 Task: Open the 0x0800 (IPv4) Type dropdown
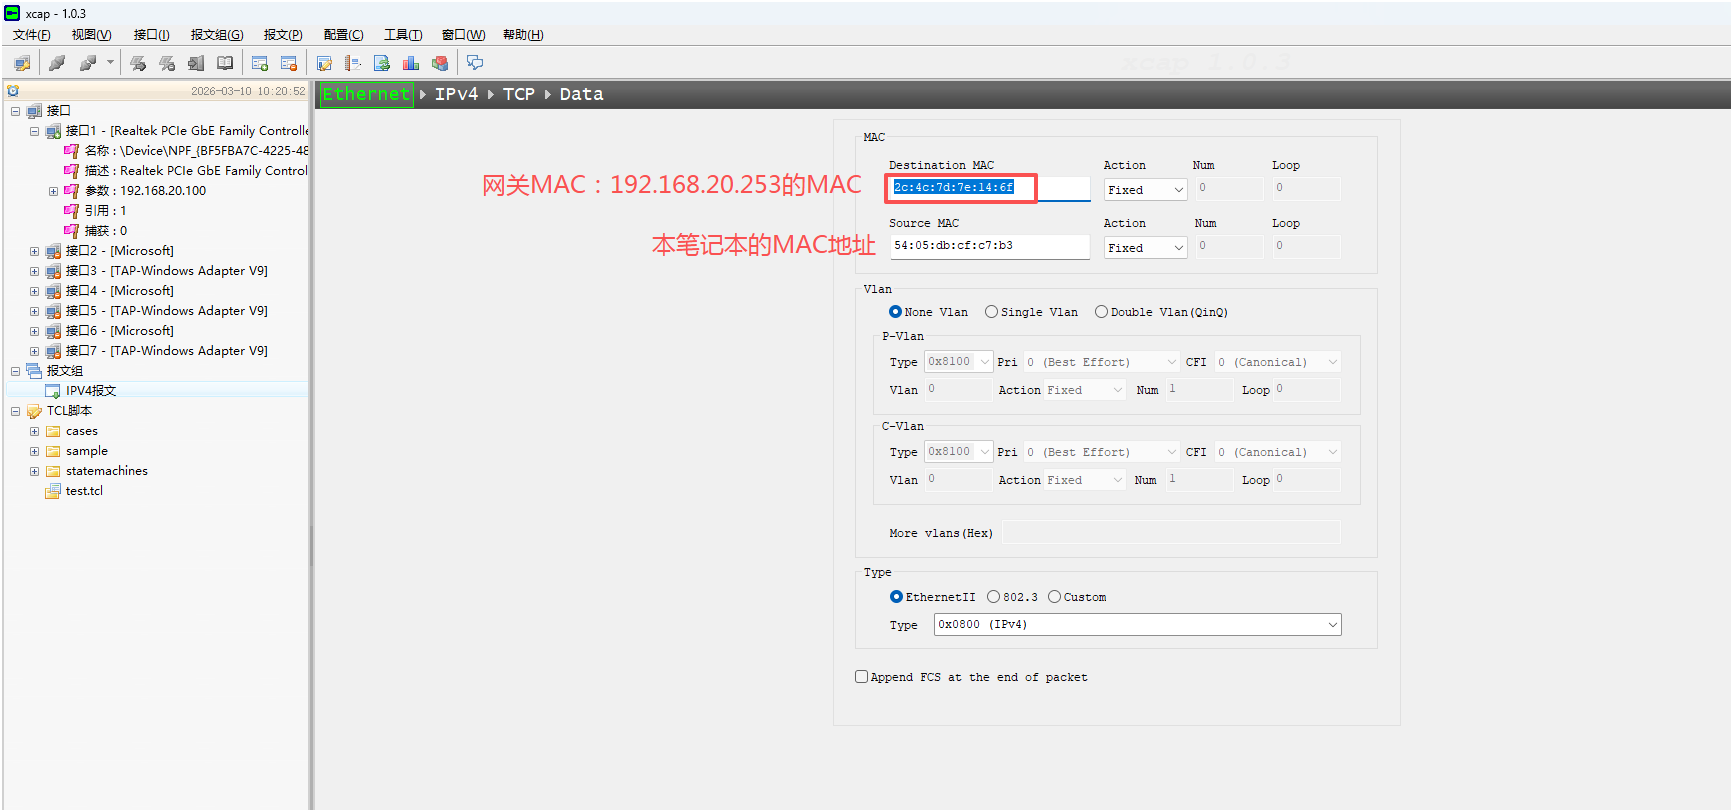[x=1137, y=625]
